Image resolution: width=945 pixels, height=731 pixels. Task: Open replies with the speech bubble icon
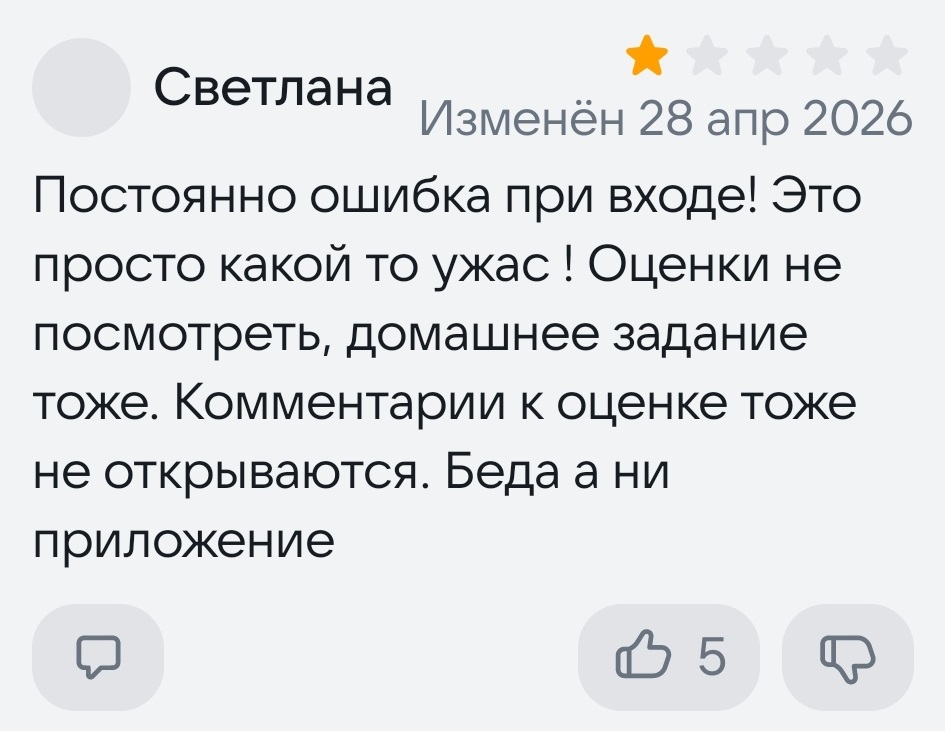(x=98, y=657)
